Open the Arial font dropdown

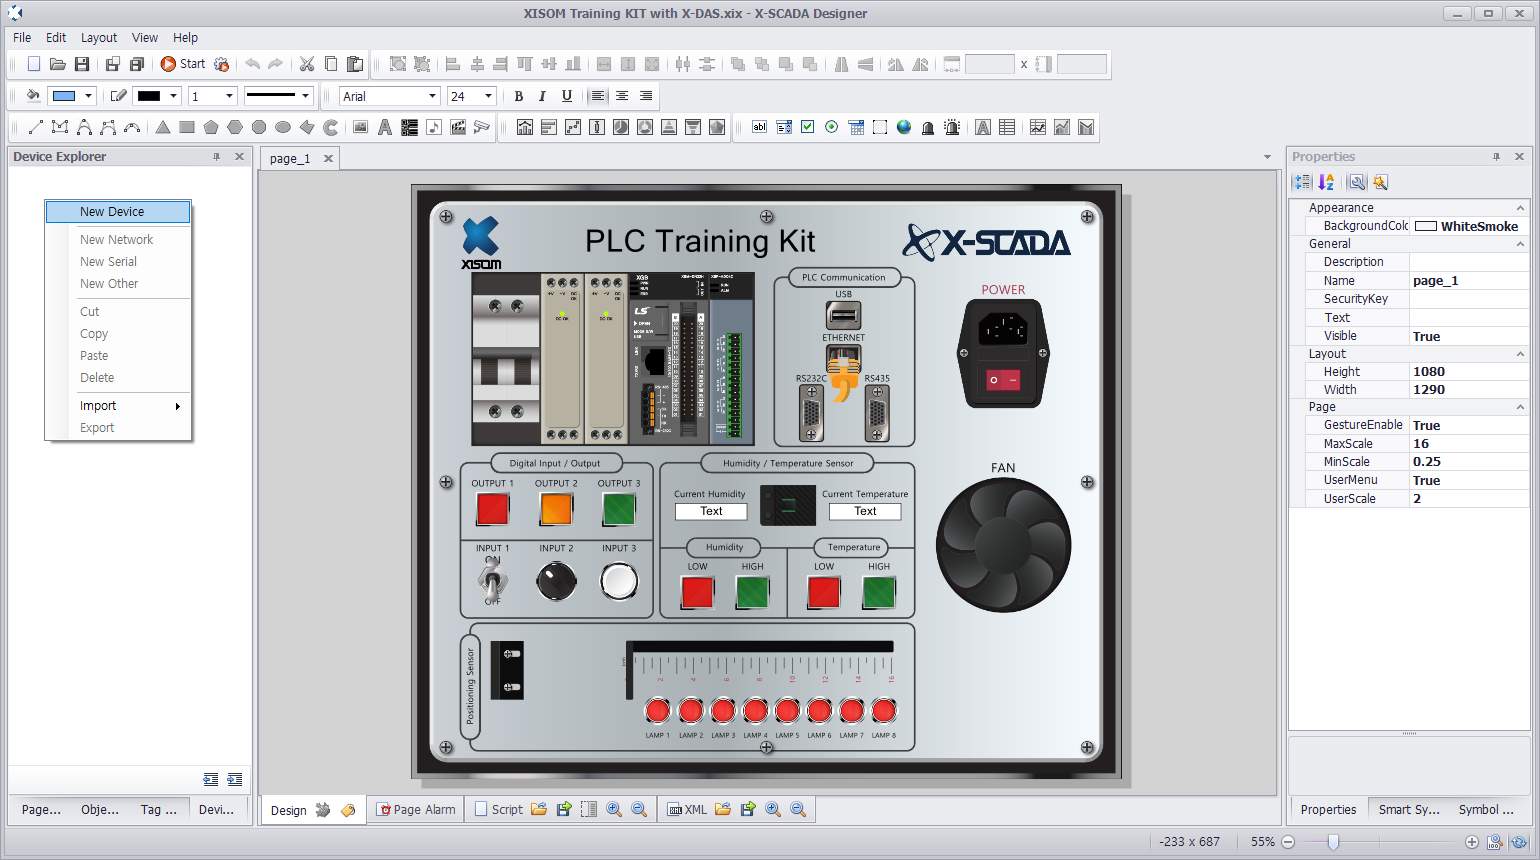point(432,96)
